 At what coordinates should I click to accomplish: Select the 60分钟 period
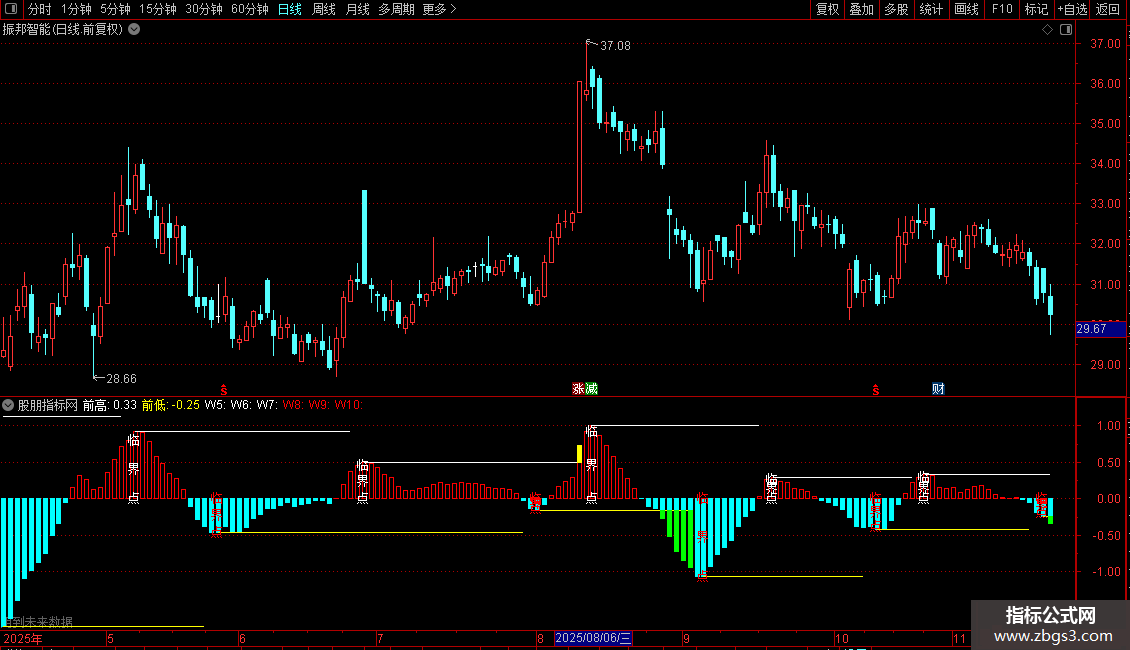250,9
